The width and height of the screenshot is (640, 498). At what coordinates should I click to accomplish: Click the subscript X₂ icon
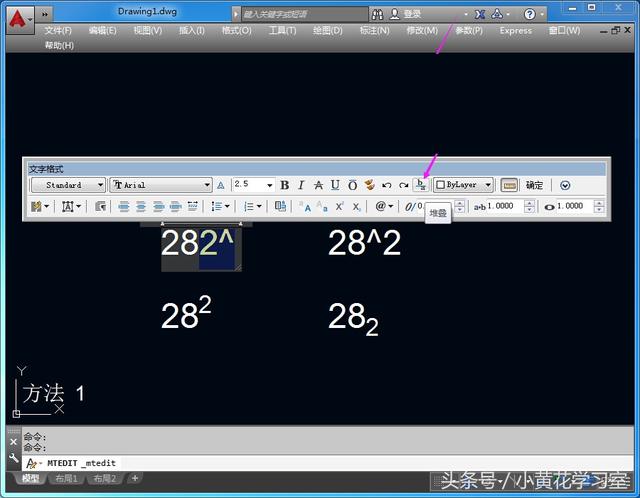[355, 206]
